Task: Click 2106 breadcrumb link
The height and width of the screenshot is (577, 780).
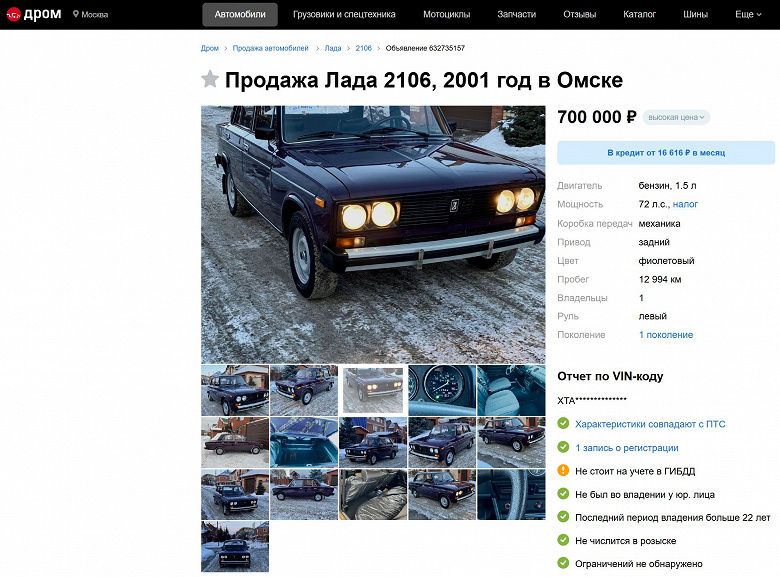Action: point(363,48)
